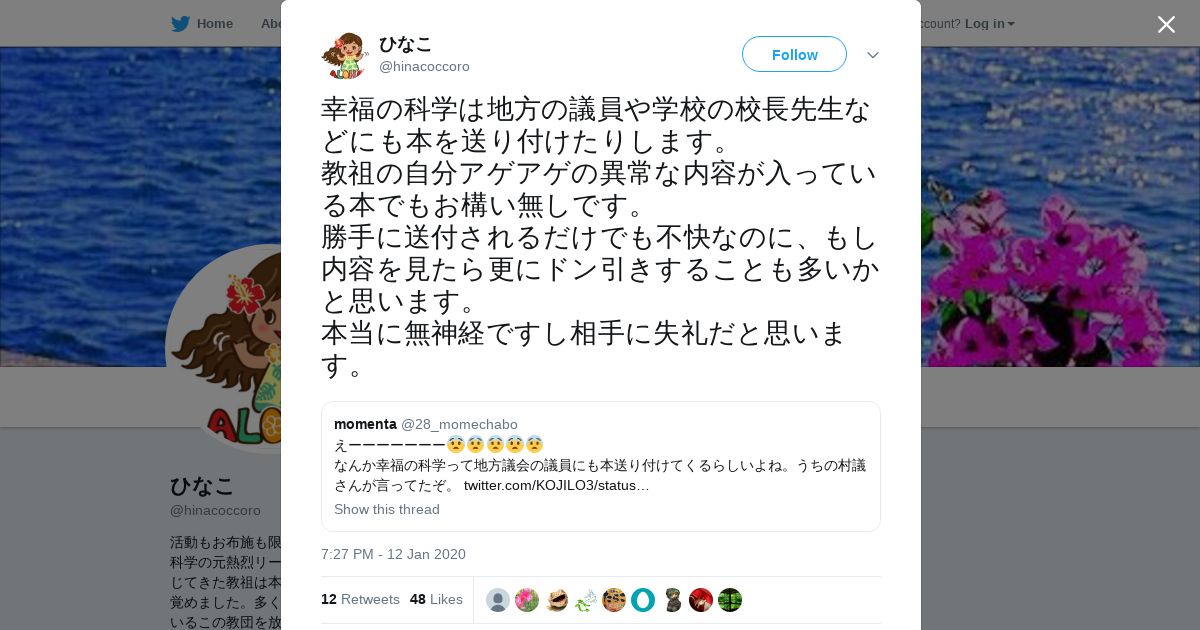This screenshot has width=1200, height=630.
Task: Click the gray default-avatar liker icon
Action: [498, 600]
